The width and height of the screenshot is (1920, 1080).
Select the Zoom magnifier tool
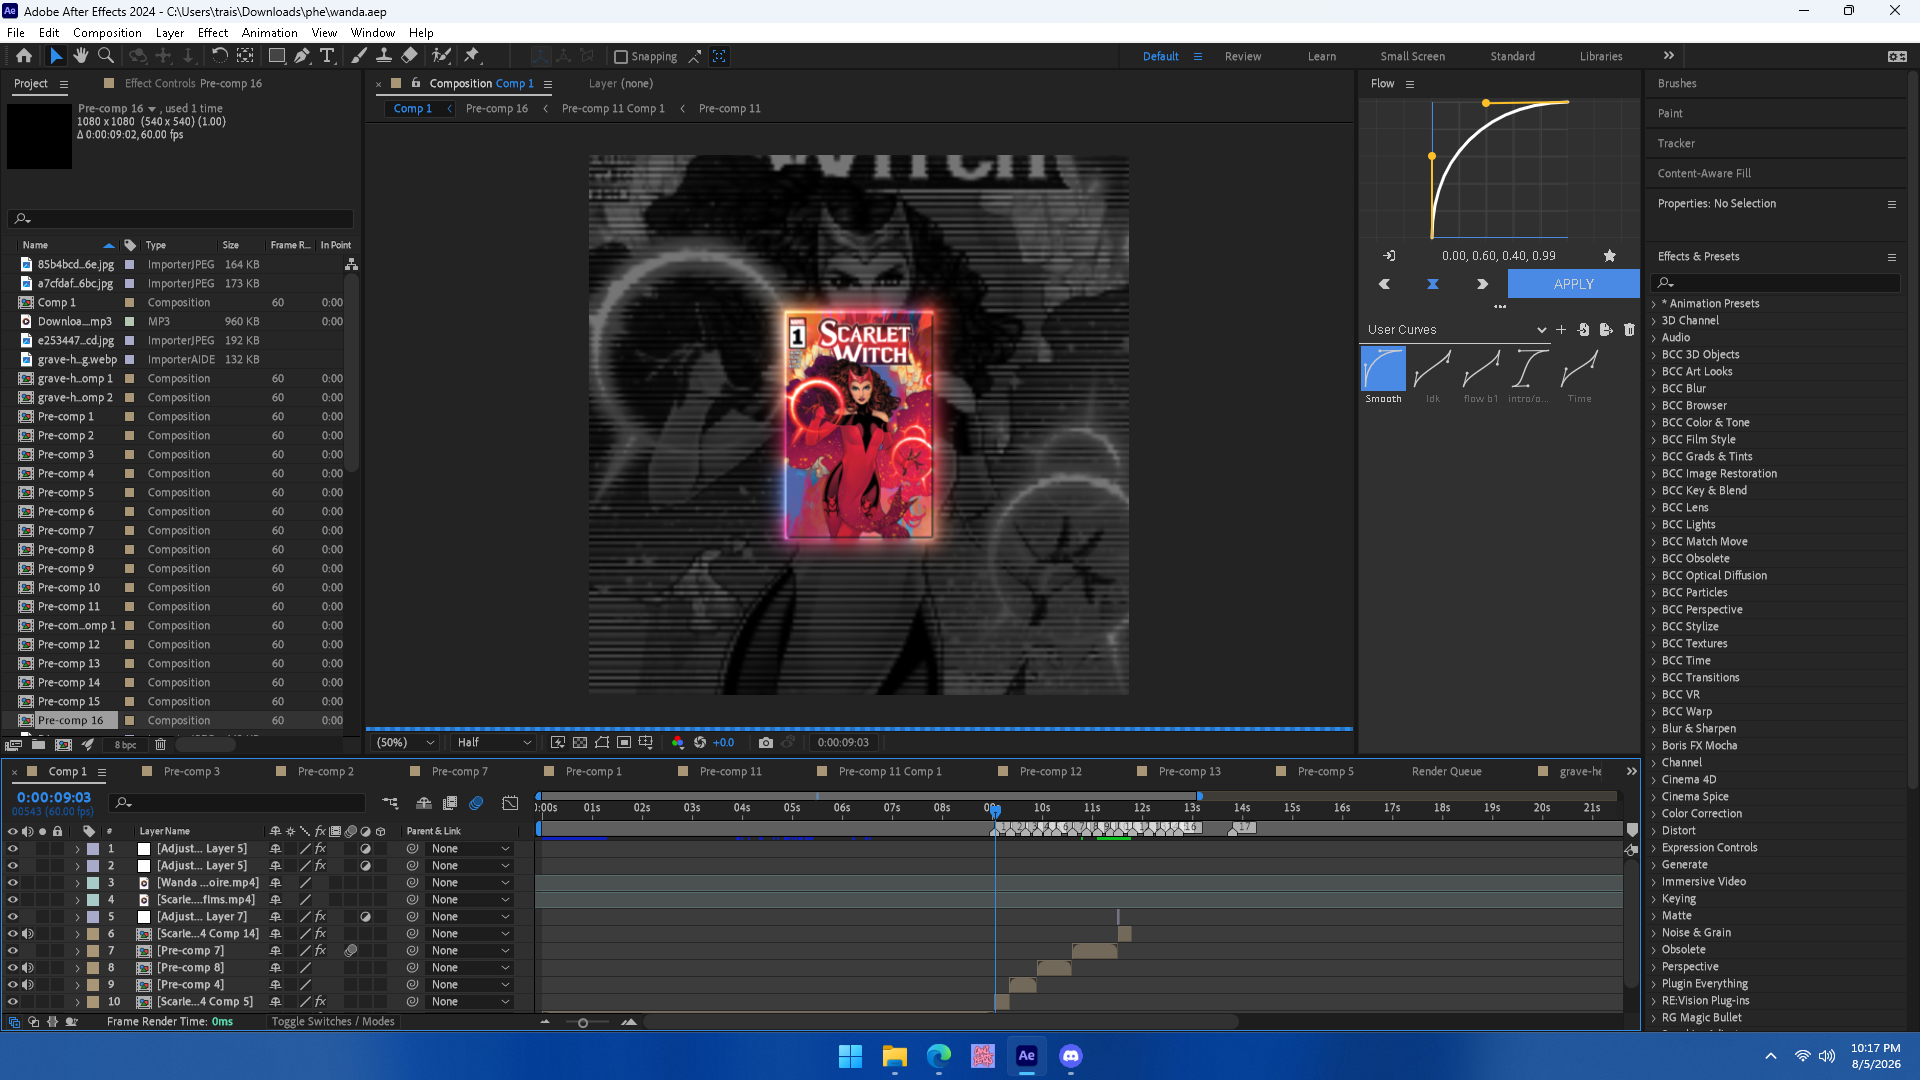point(105,56)
